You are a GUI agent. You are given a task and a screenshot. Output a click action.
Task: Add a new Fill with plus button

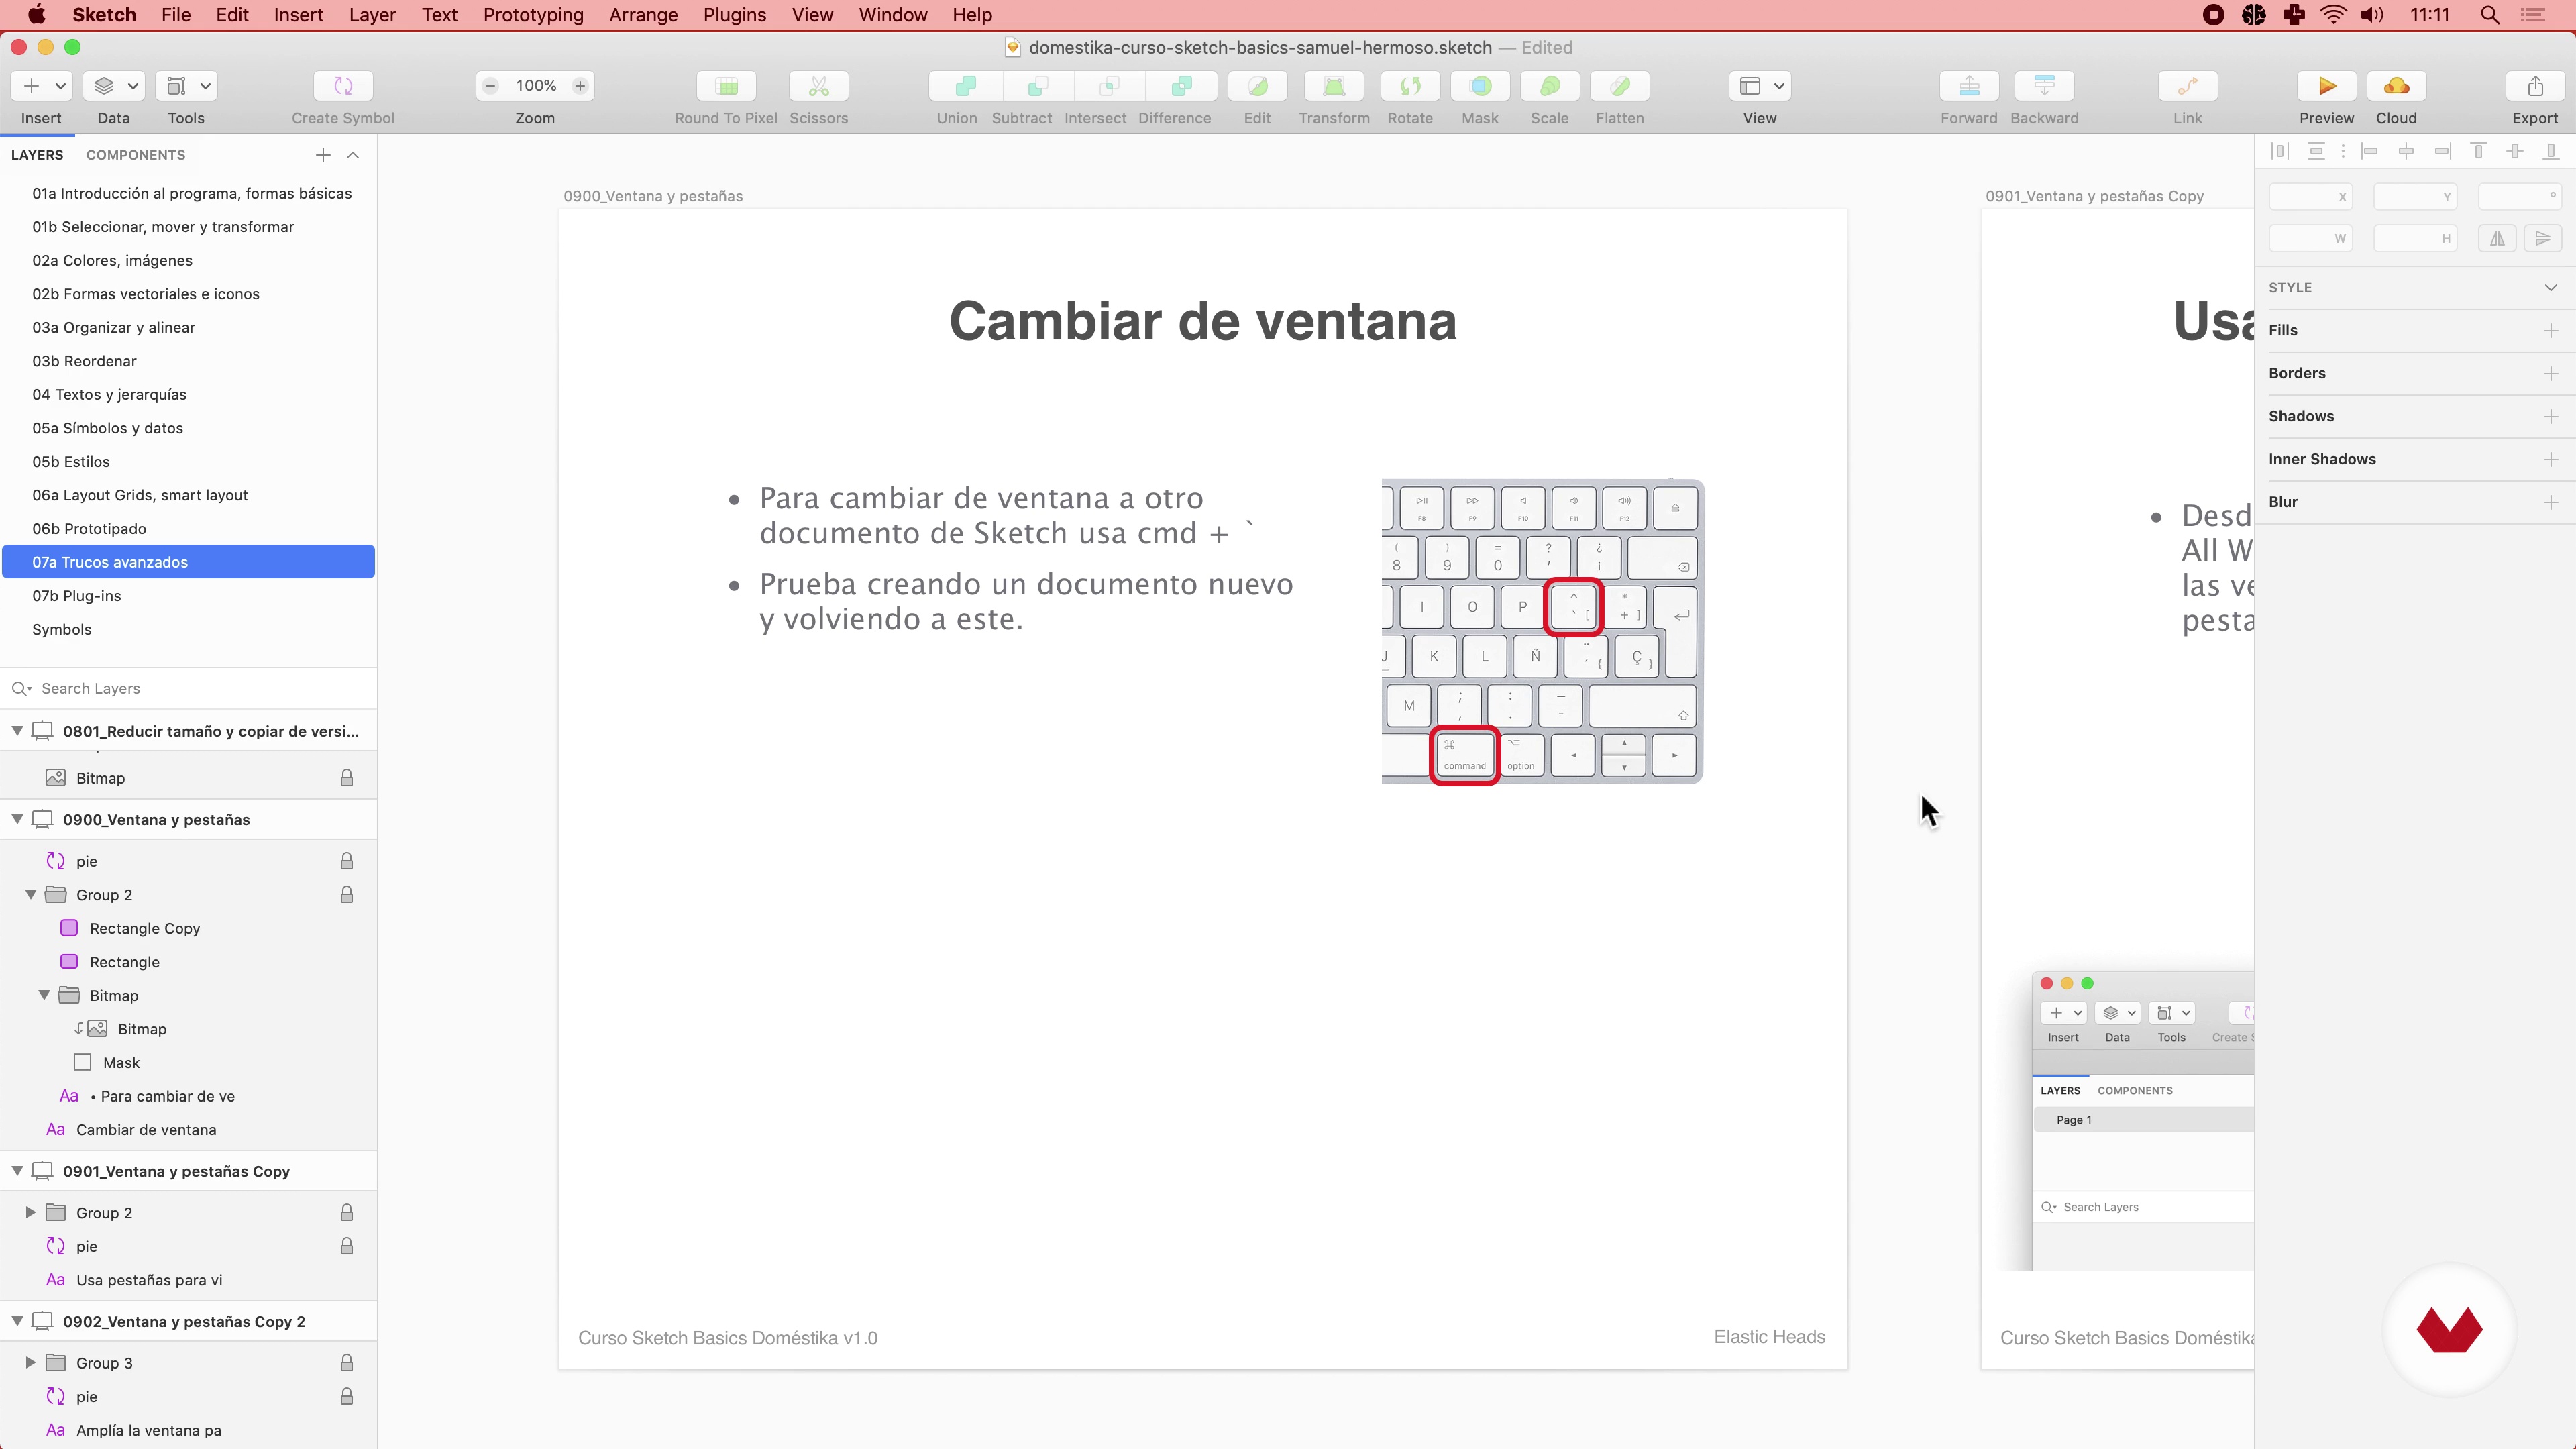[x=2550, y=330]
